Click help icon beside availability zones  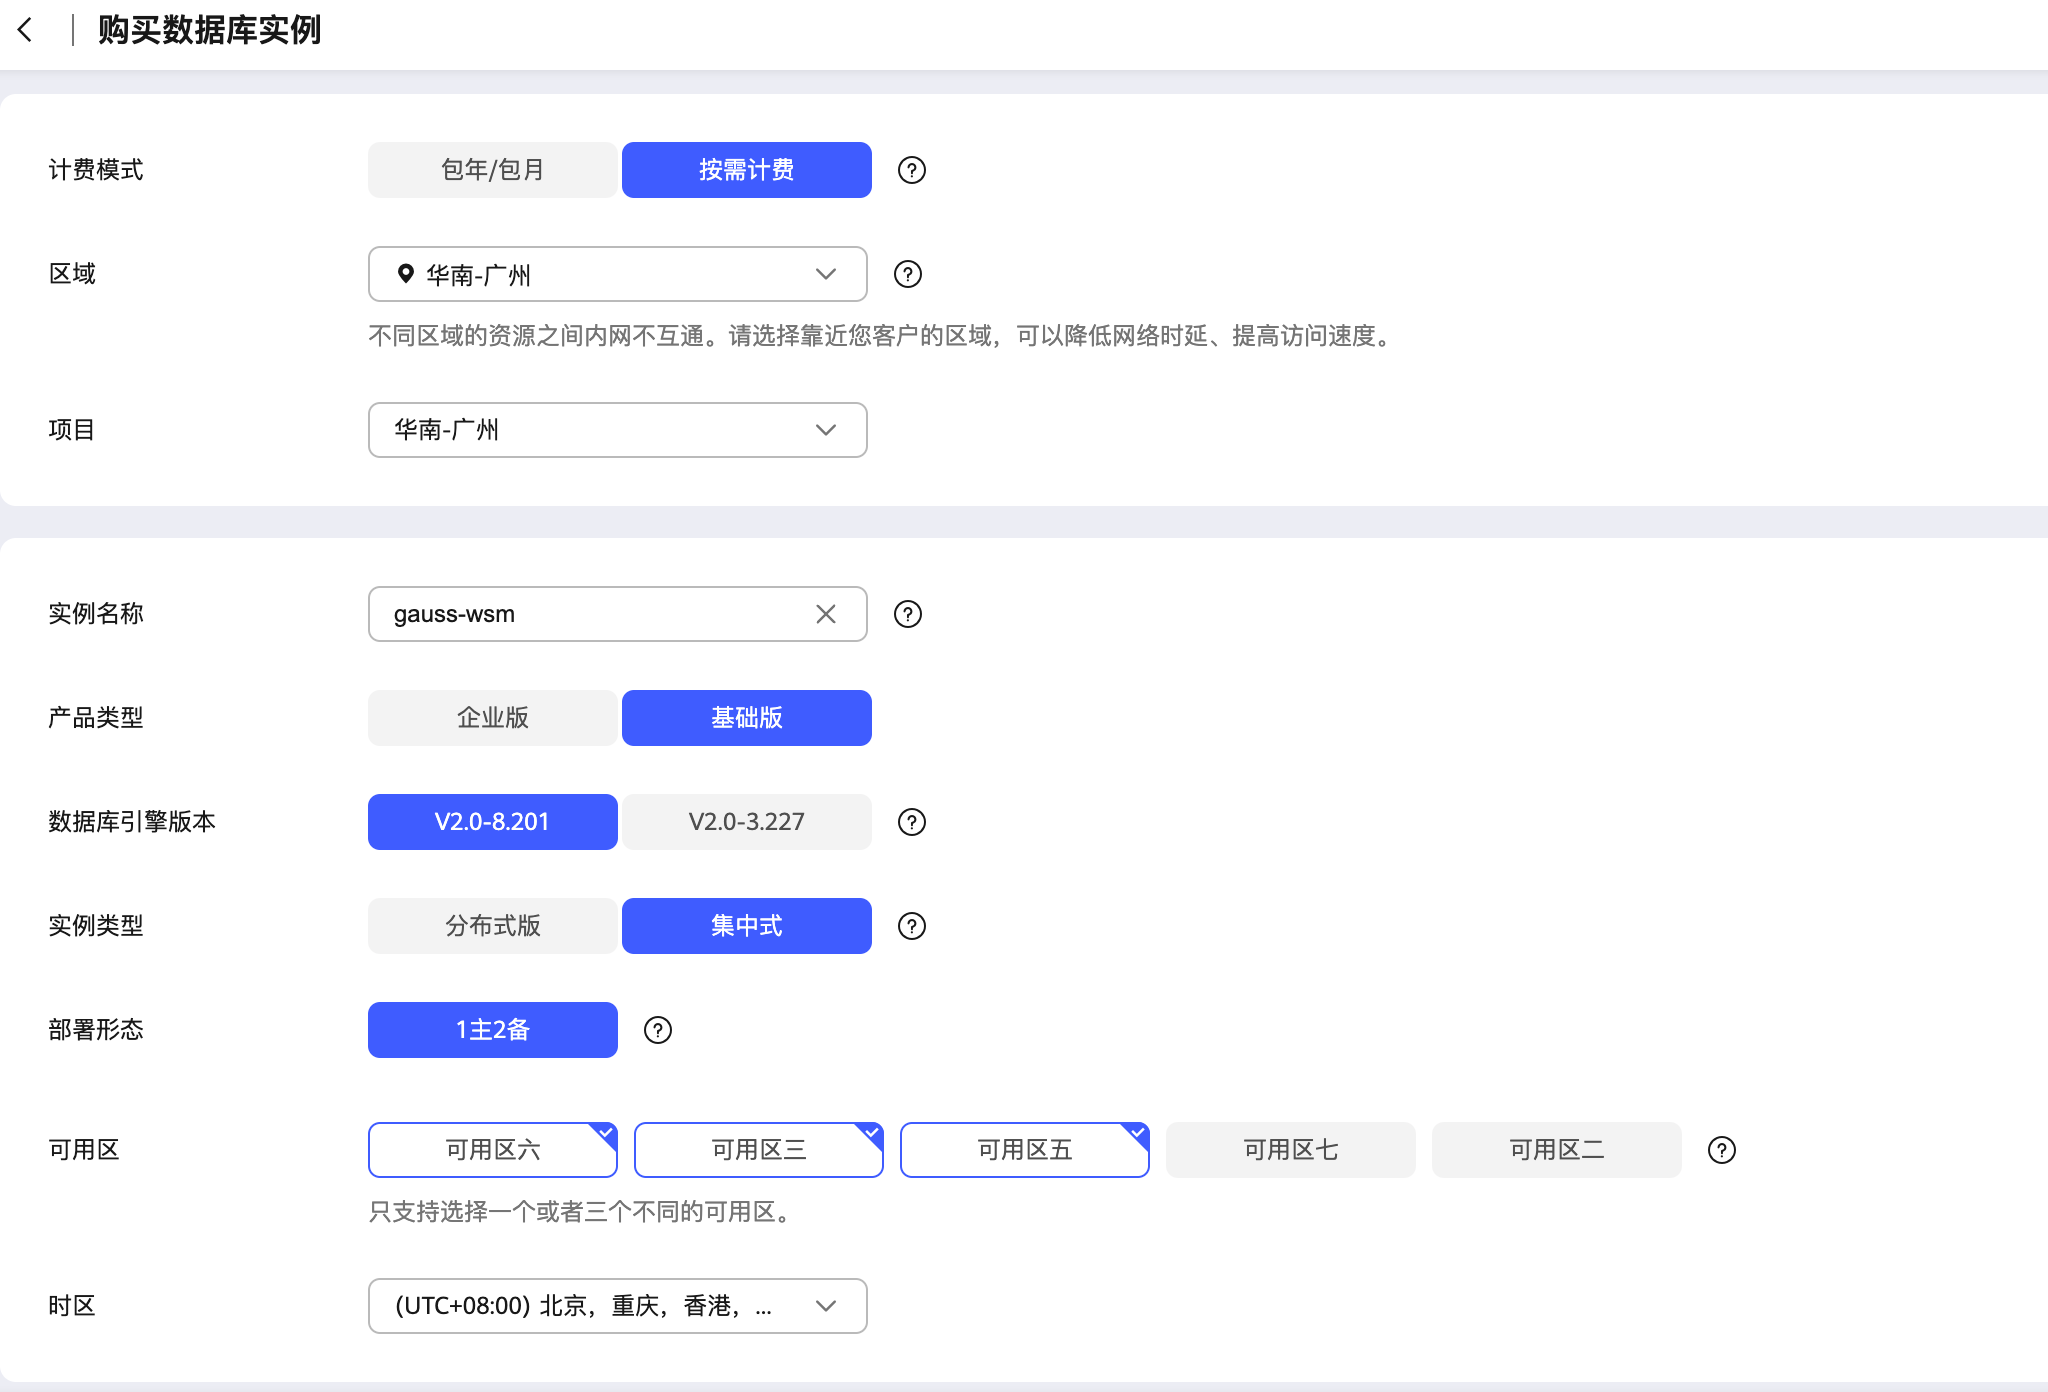[x=1721, y=1150]
